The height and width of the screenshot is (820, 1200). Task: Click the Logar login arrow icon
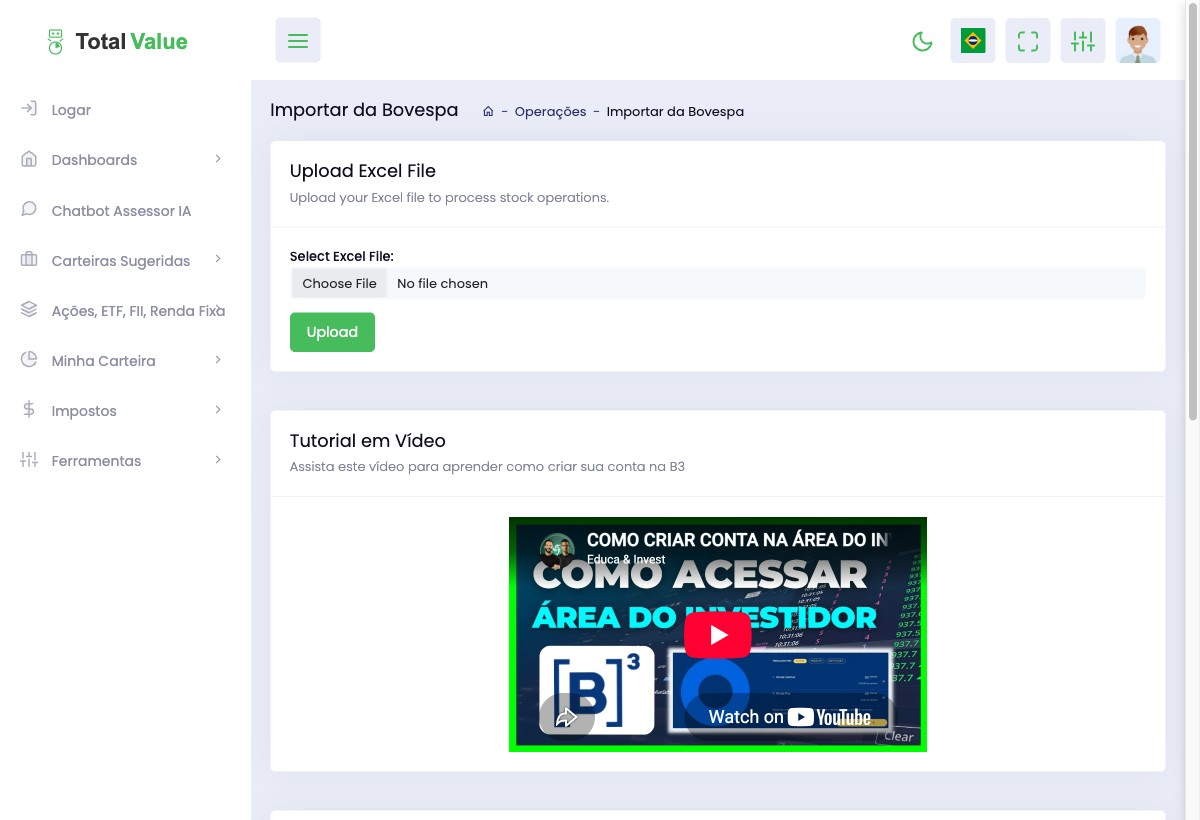click(x=29, y=109)
